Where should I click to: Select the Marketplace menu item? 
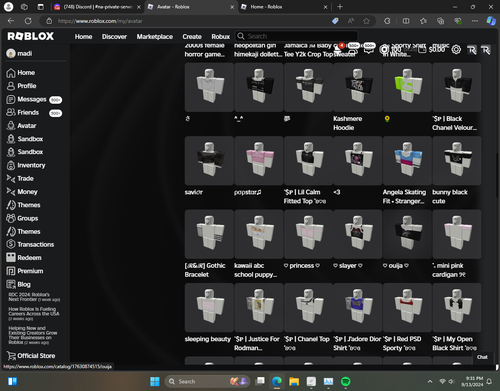155,37
